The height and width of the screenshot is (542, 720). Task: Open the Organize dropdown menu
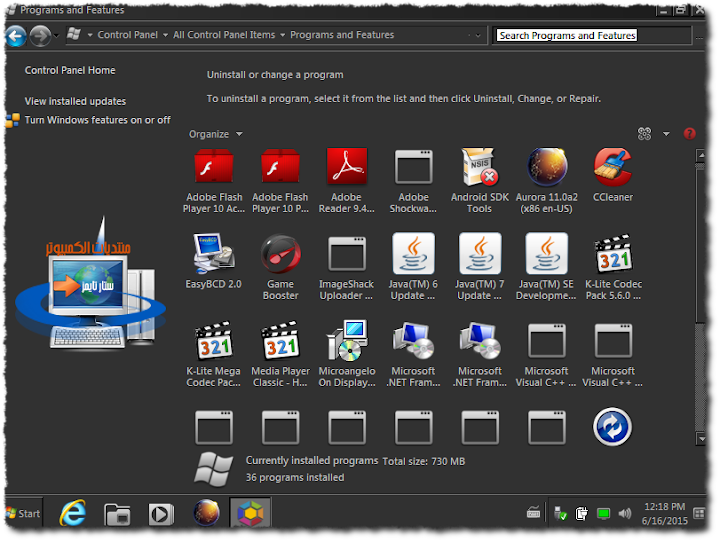click(215, 134)
